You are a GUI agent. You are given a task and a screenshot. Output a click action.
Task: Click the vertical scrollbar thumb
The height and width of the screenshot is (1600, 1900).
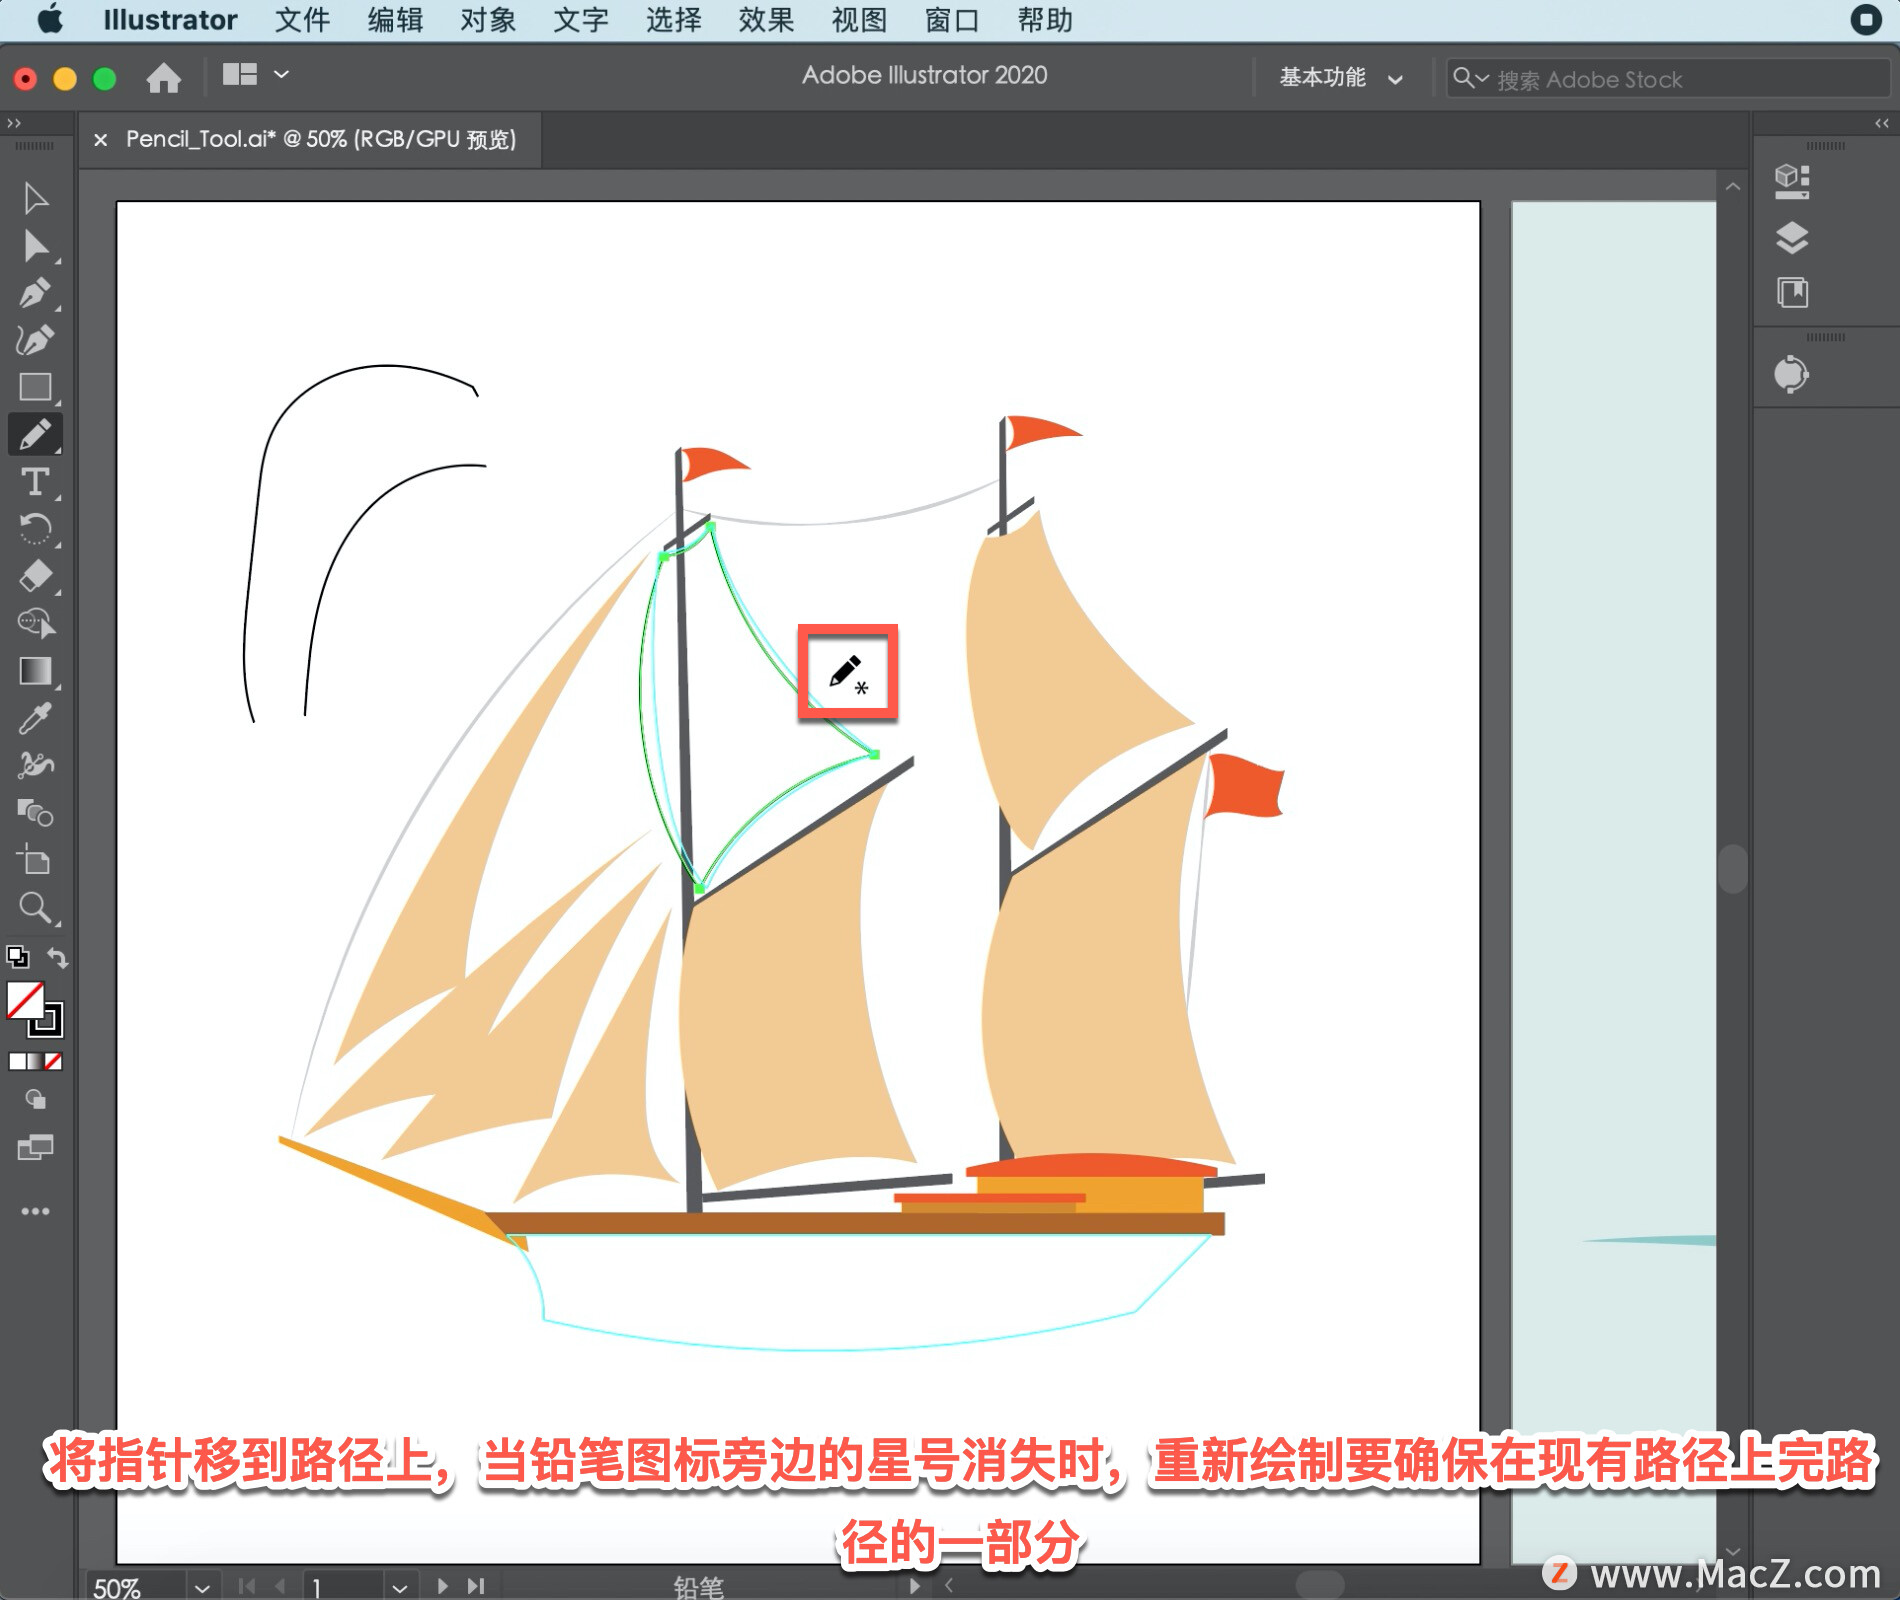(x=1733, y=868)
